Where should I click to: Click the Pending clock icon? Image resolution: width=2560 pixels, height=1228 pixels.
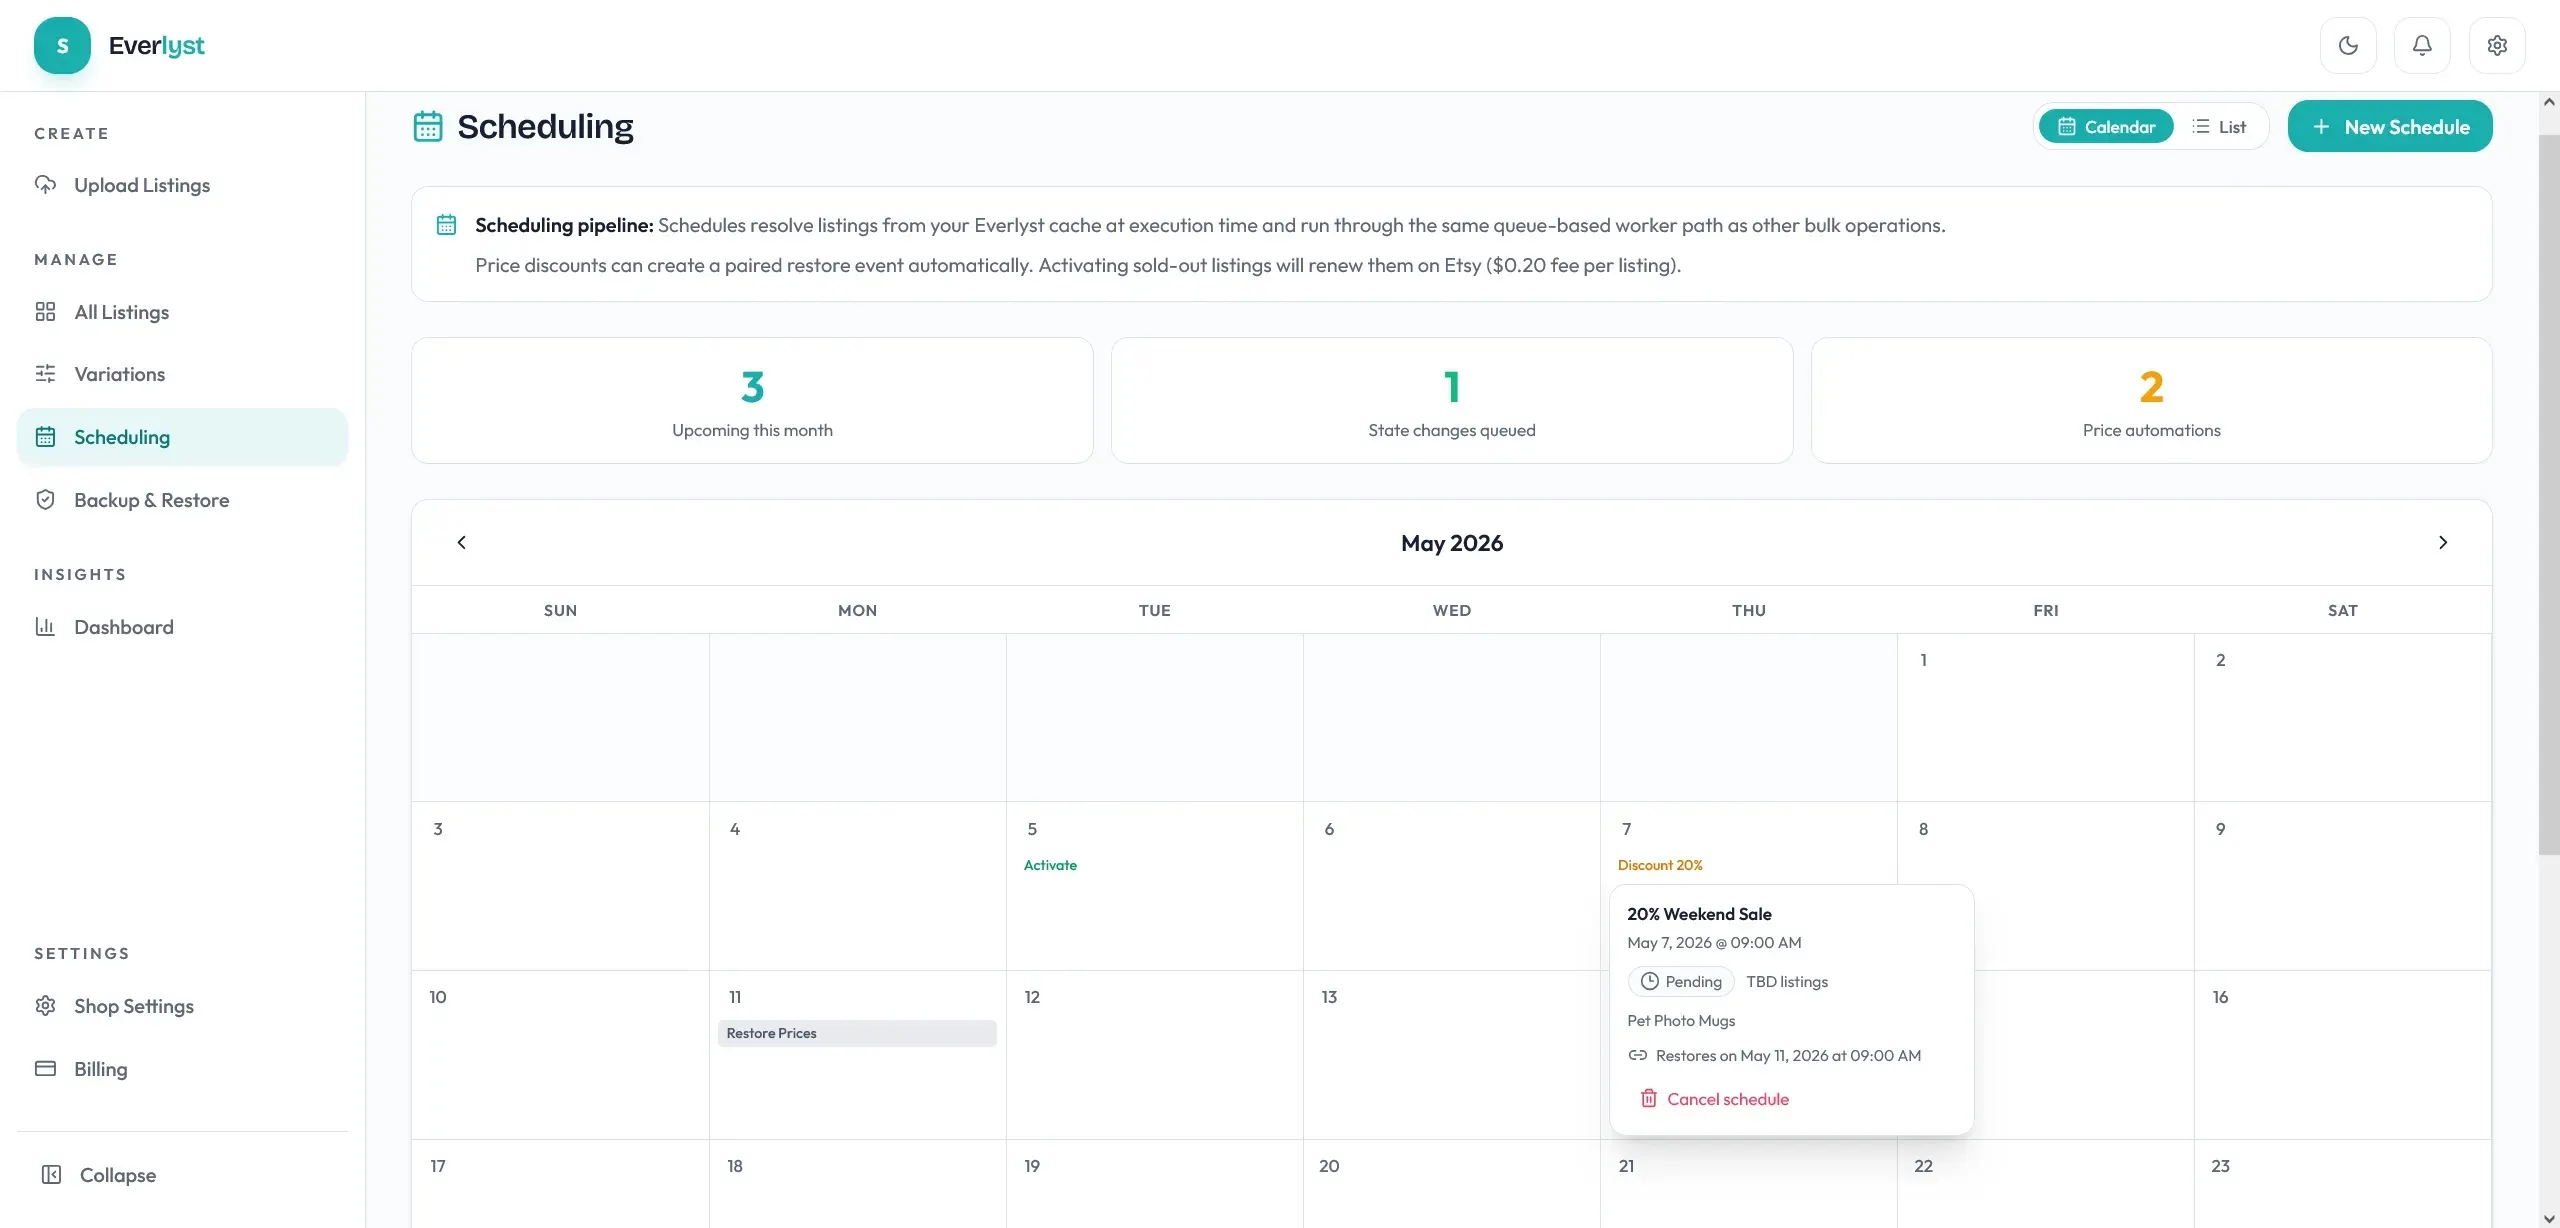(x=1650, y=982)
